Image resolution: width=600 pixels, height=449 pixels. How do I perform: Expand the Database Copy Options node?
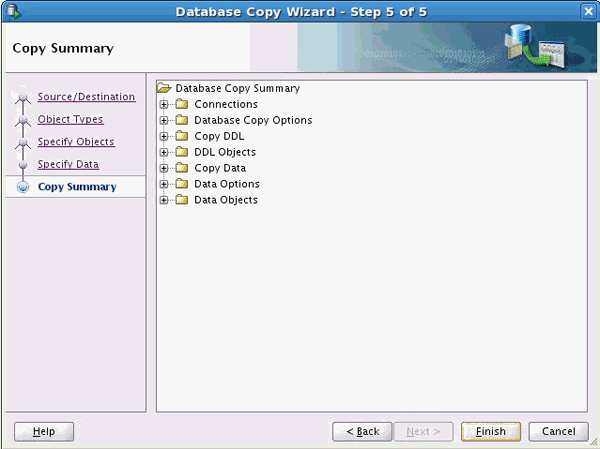coord(164,121)
